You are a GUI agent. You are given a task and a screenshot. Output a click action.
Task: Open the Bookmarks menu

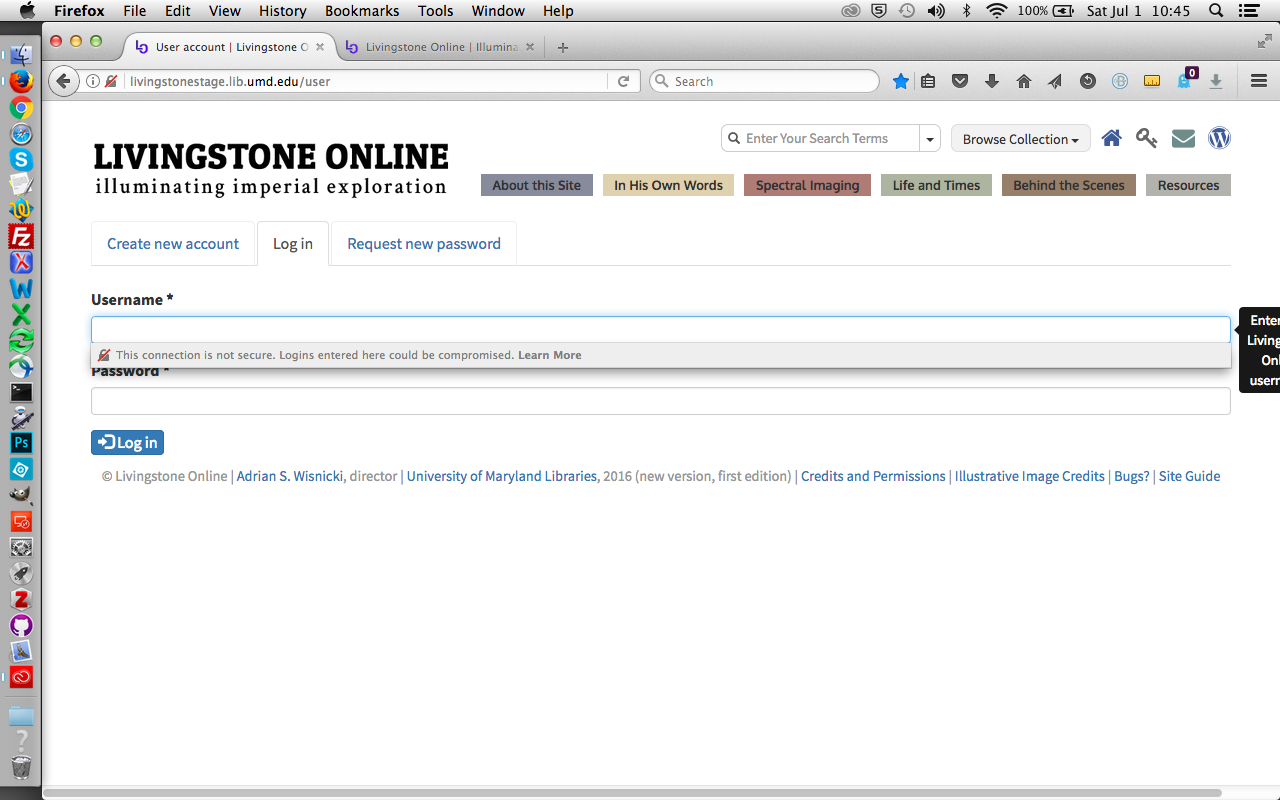[362, 11]
